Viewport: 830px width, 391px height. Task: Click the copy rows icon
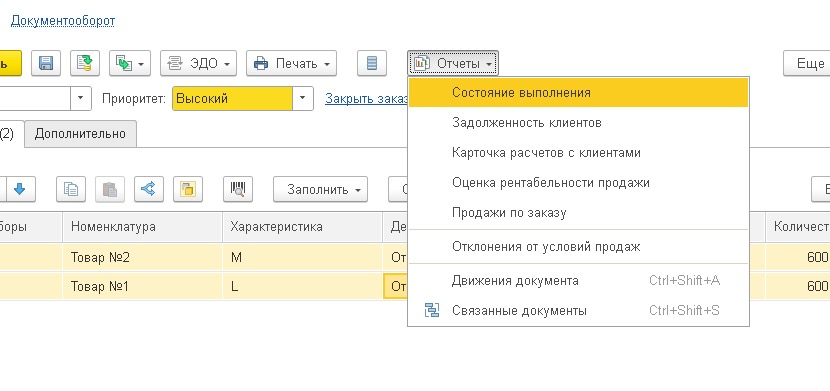71,189
